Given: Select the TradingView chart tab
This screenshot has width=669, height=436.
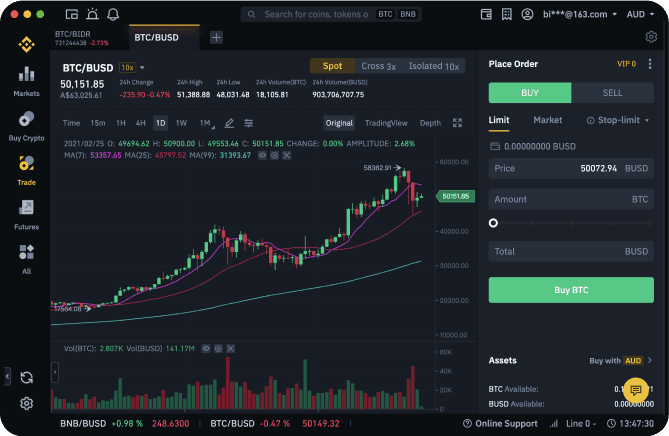Looking at the screenshot, I should tap(386, 123).
